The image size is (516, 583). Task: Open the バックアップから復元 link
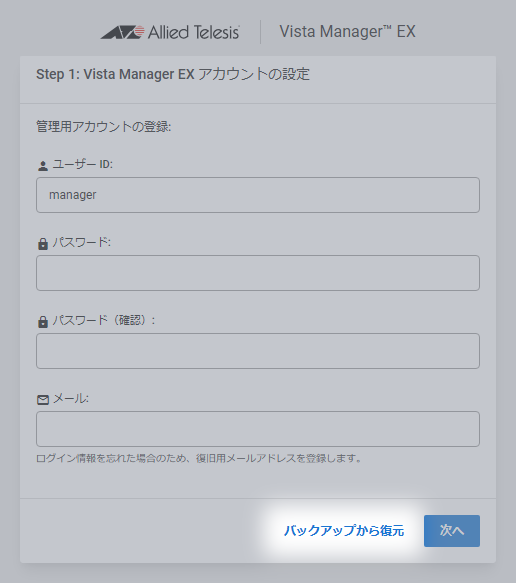pyautogui.click(x=344, y=531)
